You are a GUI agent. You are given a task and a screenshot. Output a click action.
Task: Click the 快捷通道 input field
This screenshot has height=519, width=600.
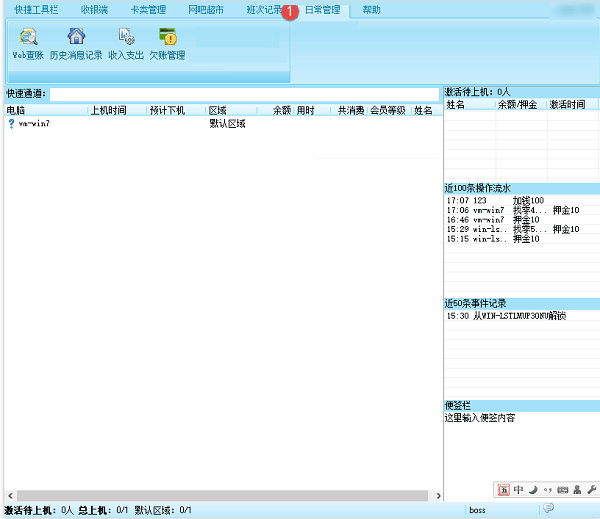(x=244, y=94)
